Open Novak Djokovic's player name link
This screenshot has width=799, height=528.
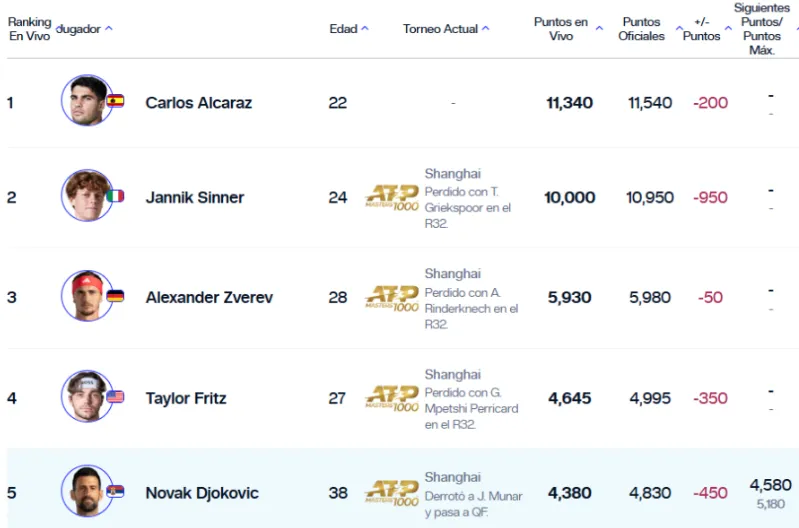pyautogui.click(x=202, y=493)
